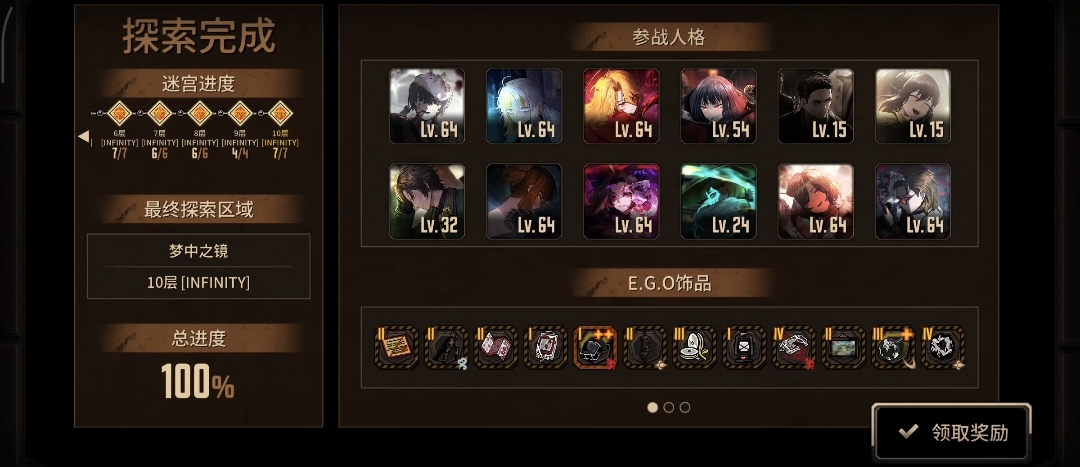Open the Lv.54 dark-haired identity portrait

click(x=718, y=105)
